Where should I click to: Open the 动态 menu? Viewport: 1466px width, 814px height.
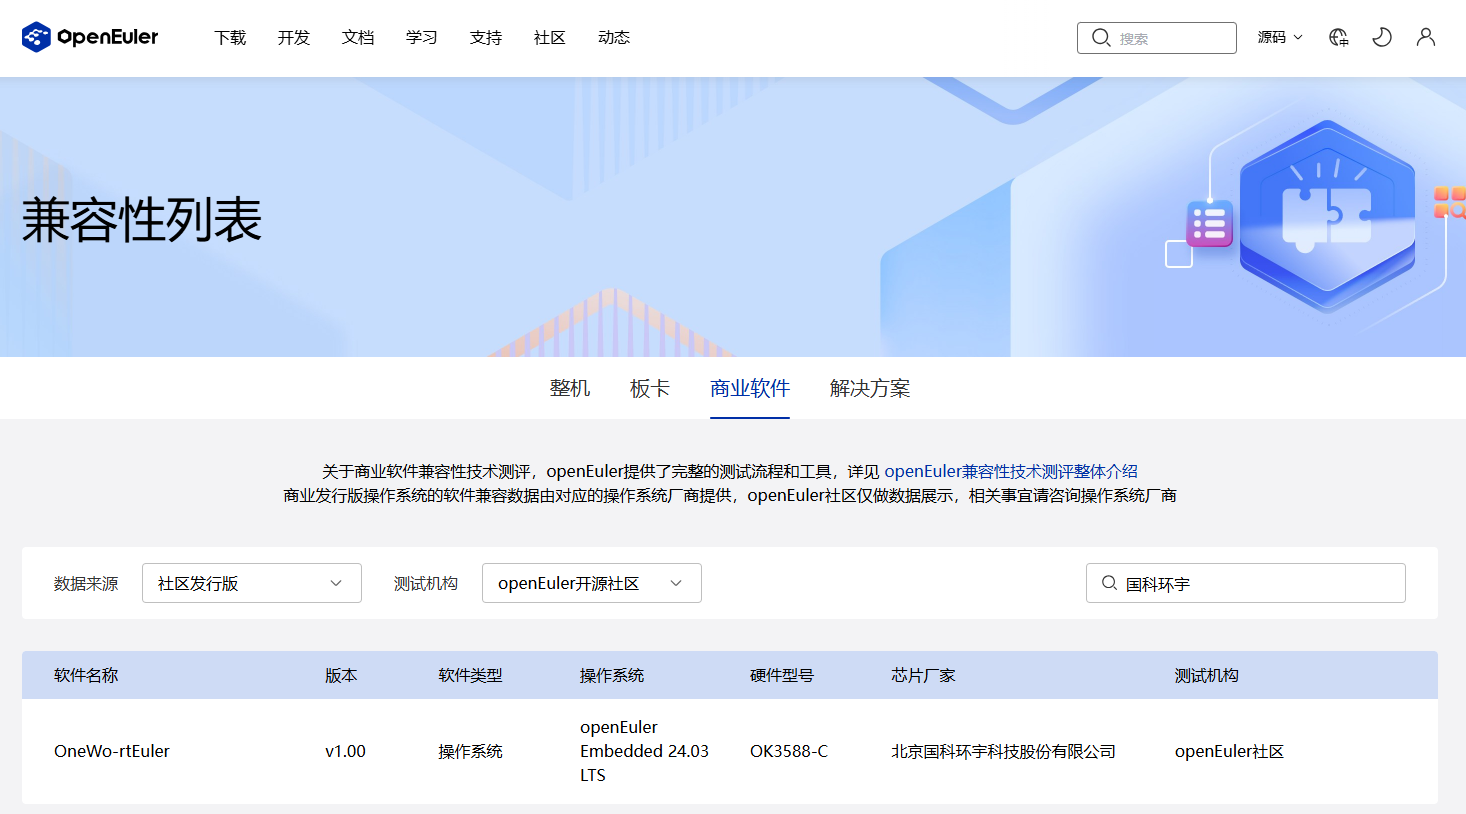pos(614,37)
